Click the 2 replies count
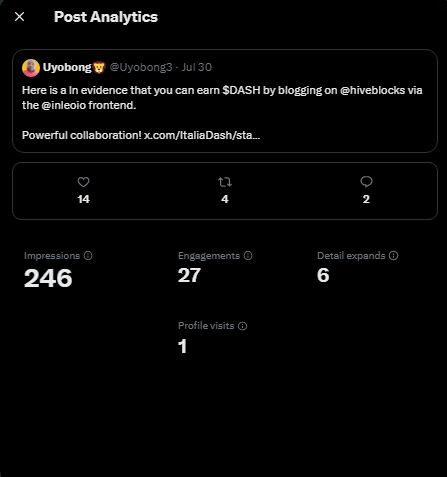The image size is (447, 477). coord(366,199)
